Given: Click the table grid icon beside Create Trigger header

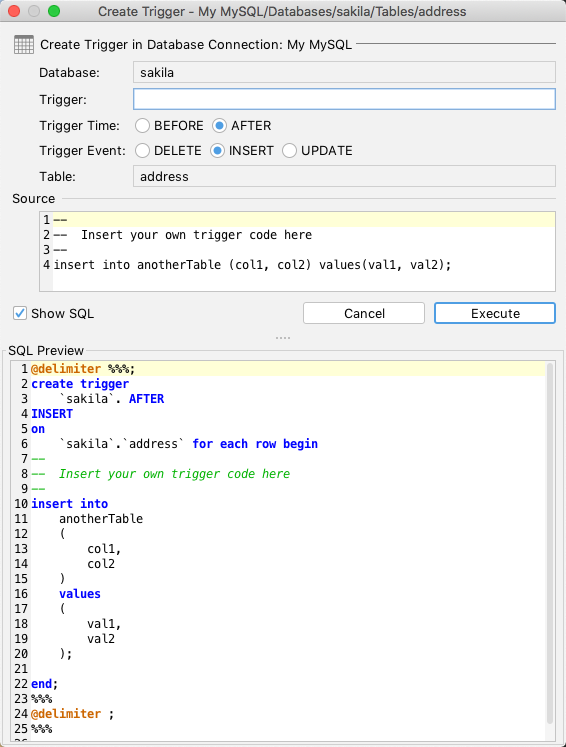Looking at the screenshot, I should click(x=24, y=45).
